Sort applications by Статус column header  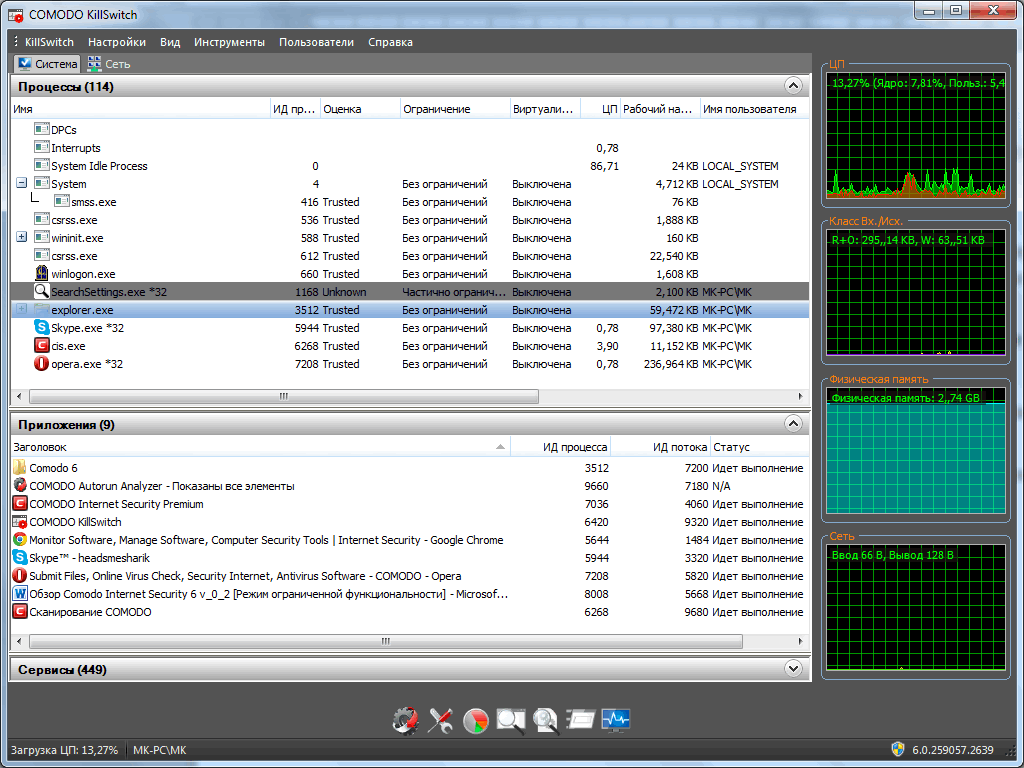tap(760, 447)
